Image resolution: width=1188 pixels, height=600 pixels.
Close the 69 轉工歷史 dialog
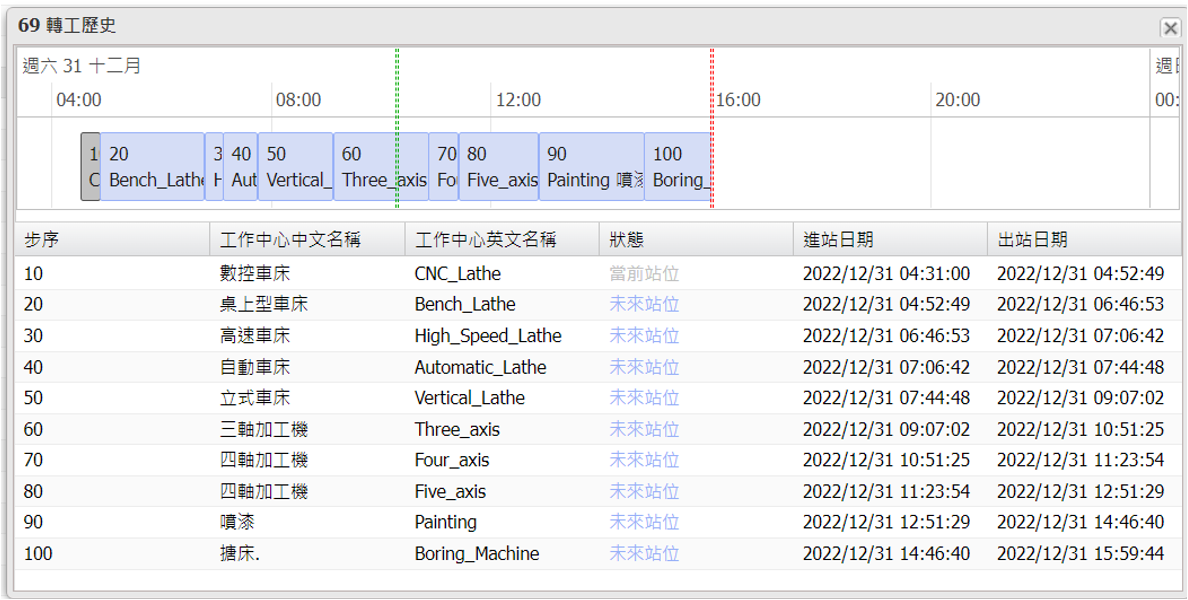(x=1169, y=28)
